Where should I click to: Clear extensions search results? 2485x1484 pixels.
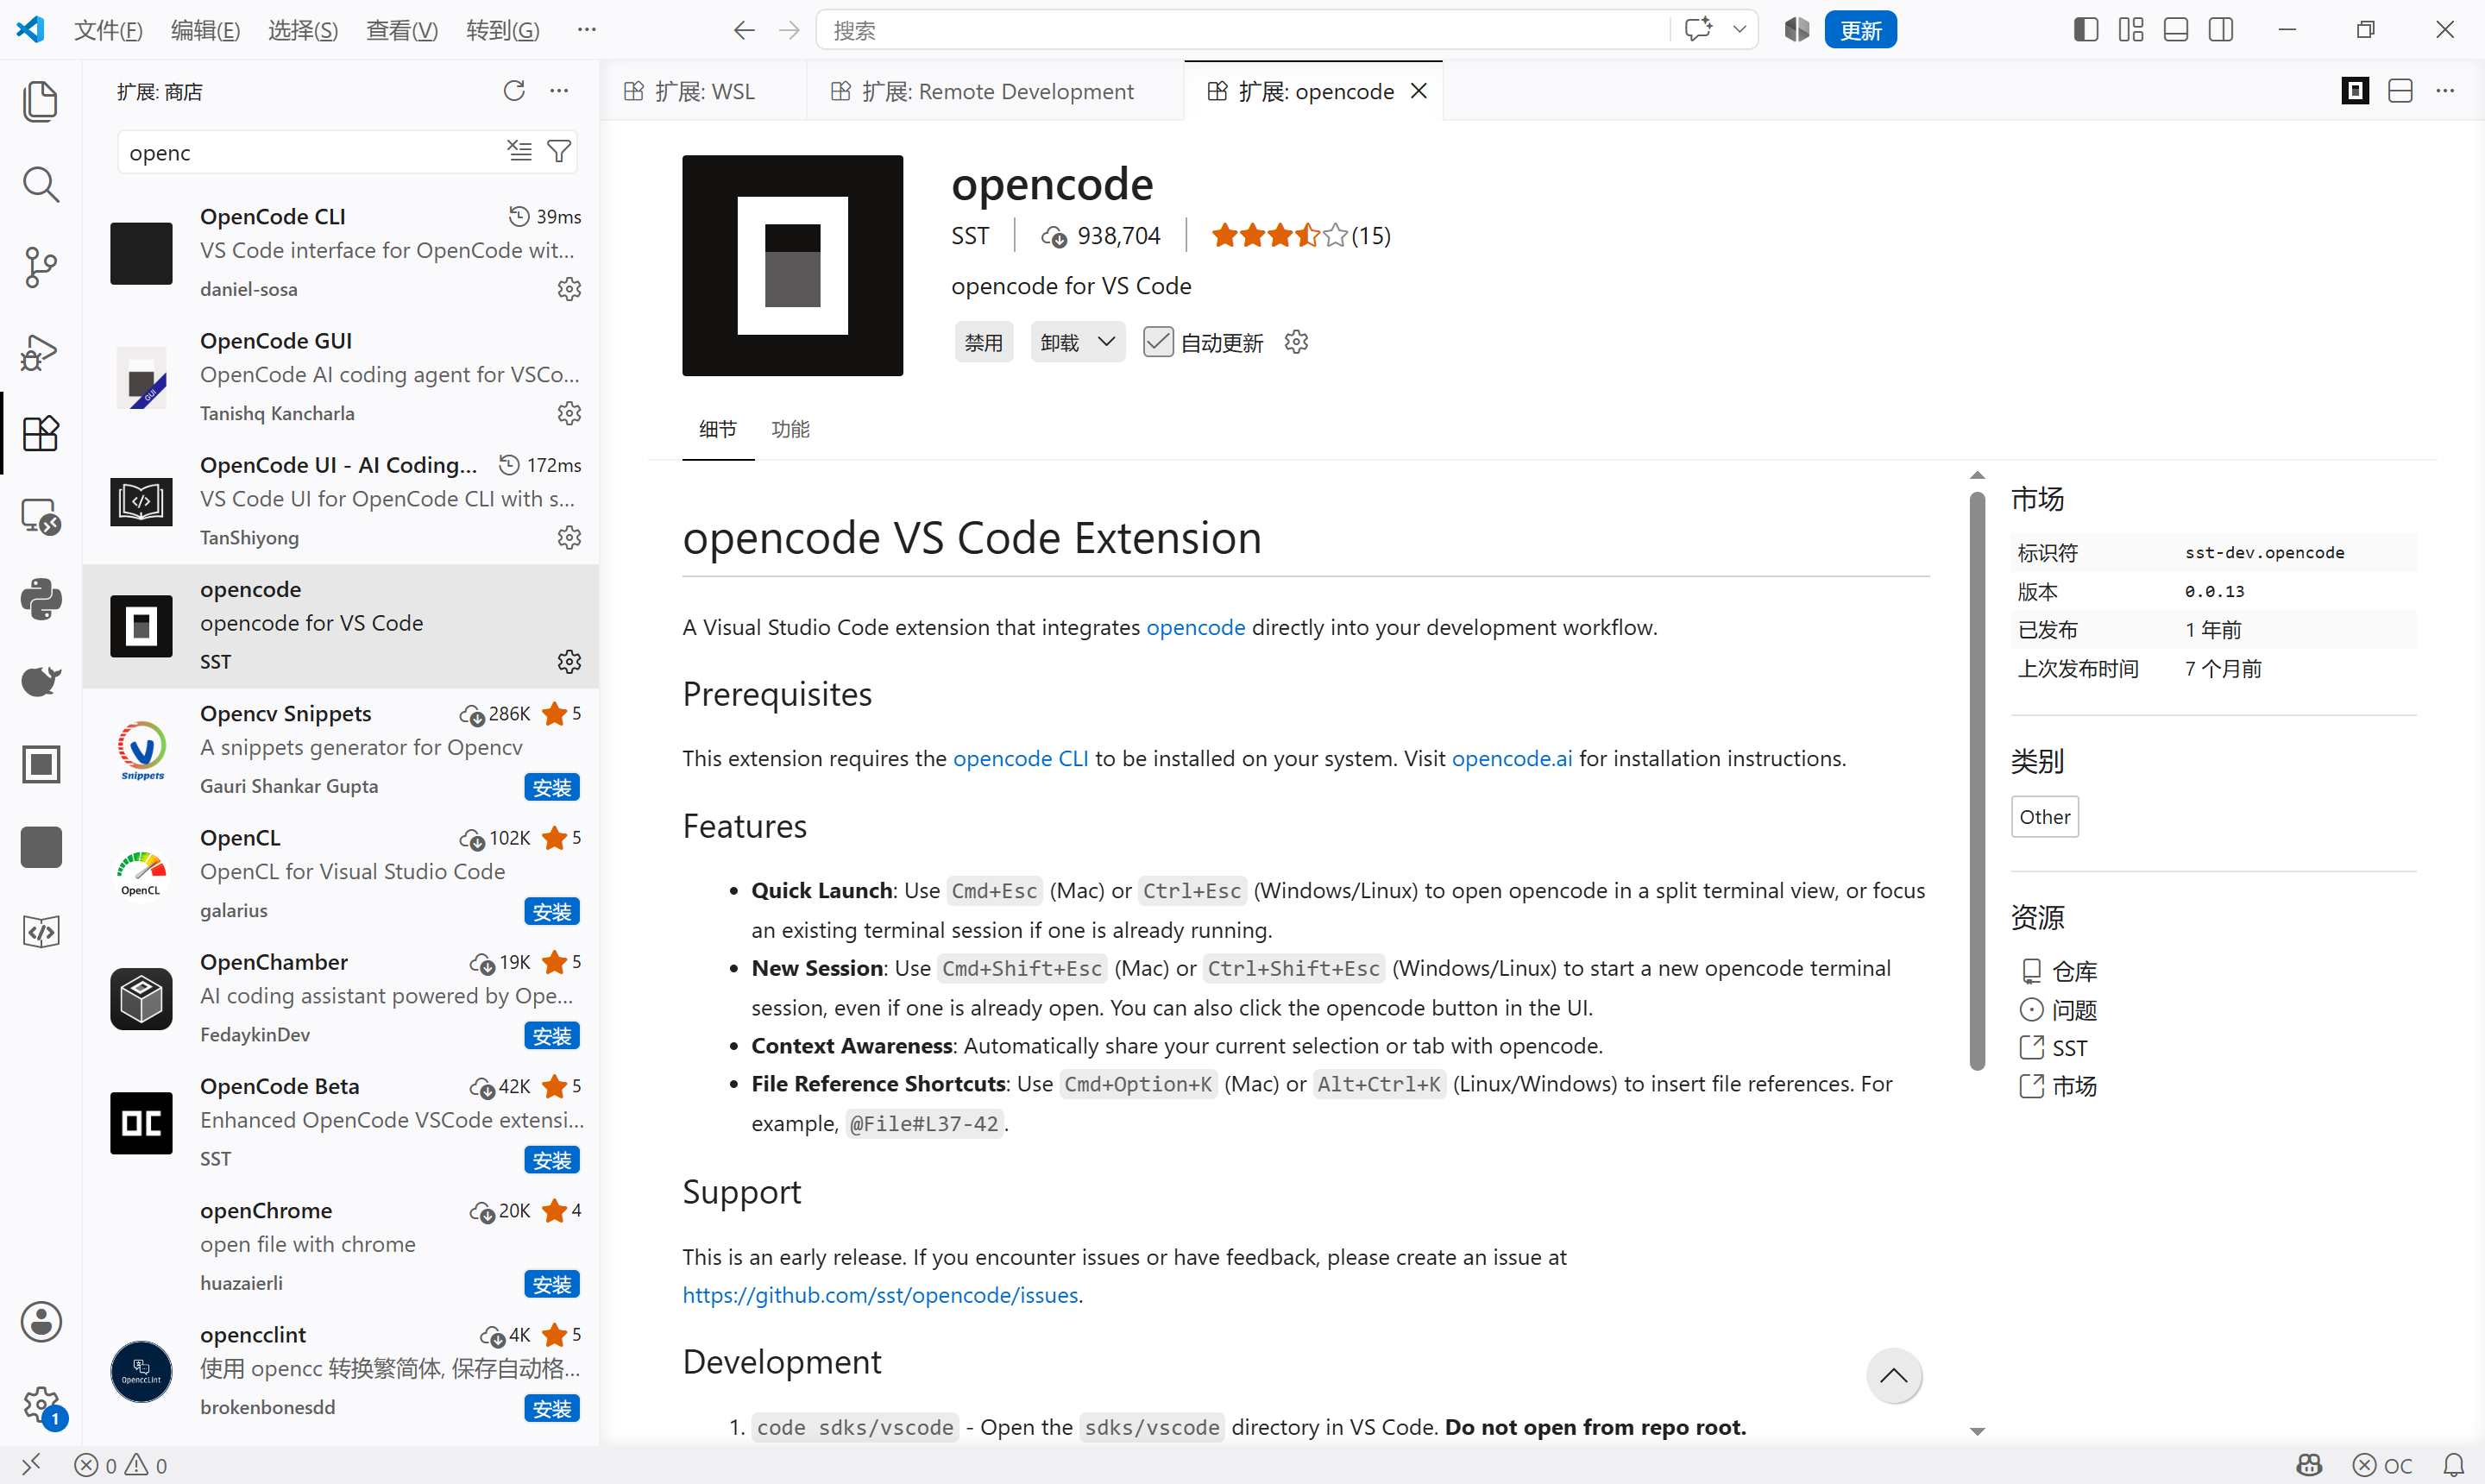tap(519, 151)
